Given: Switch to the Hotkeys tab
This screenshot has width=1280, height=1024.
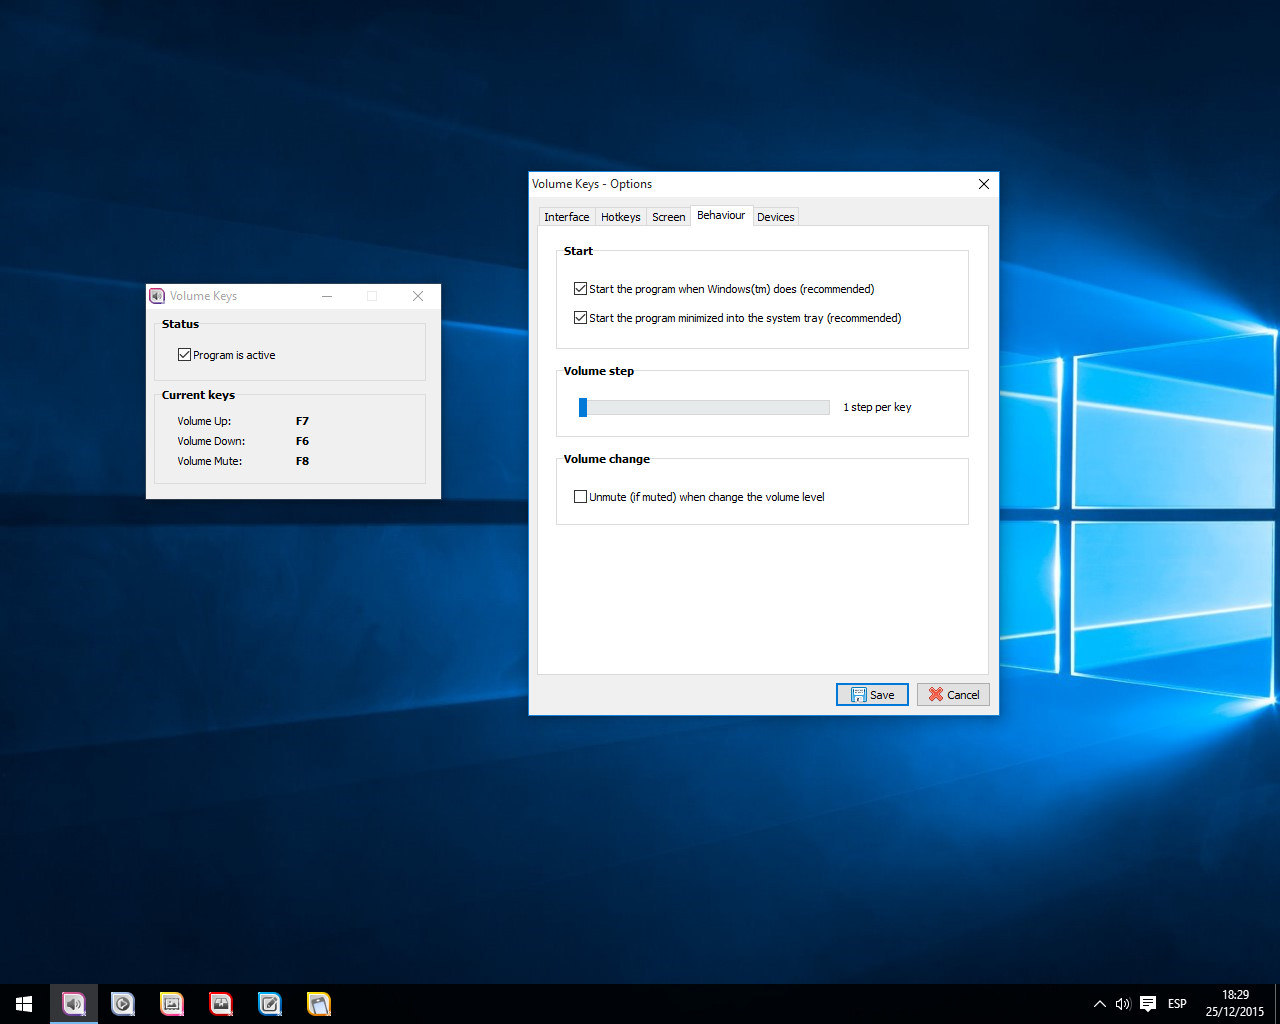Looking at the screenshot, I should pyautogui.click(x=620, y=216).
